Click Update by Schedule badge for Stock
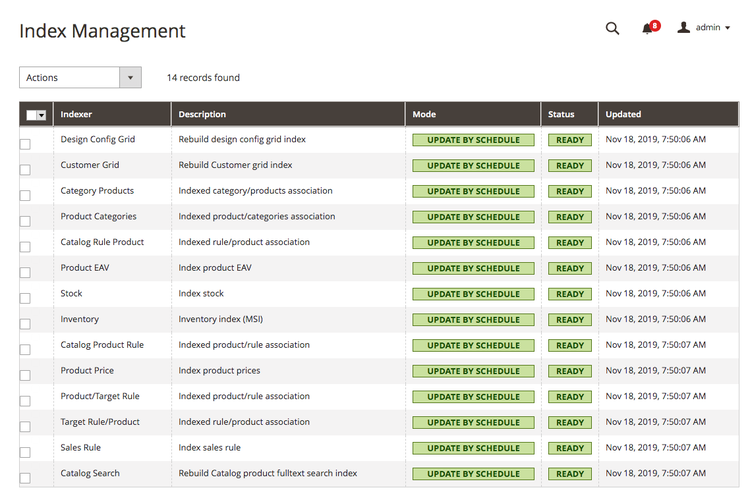This screenshot has width=750, height=494. tap(473, 294)
